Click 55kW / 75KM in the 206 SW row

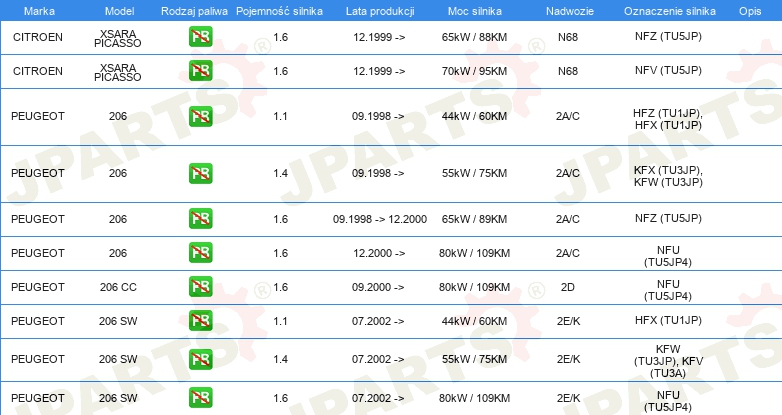[x=474, y=359]
